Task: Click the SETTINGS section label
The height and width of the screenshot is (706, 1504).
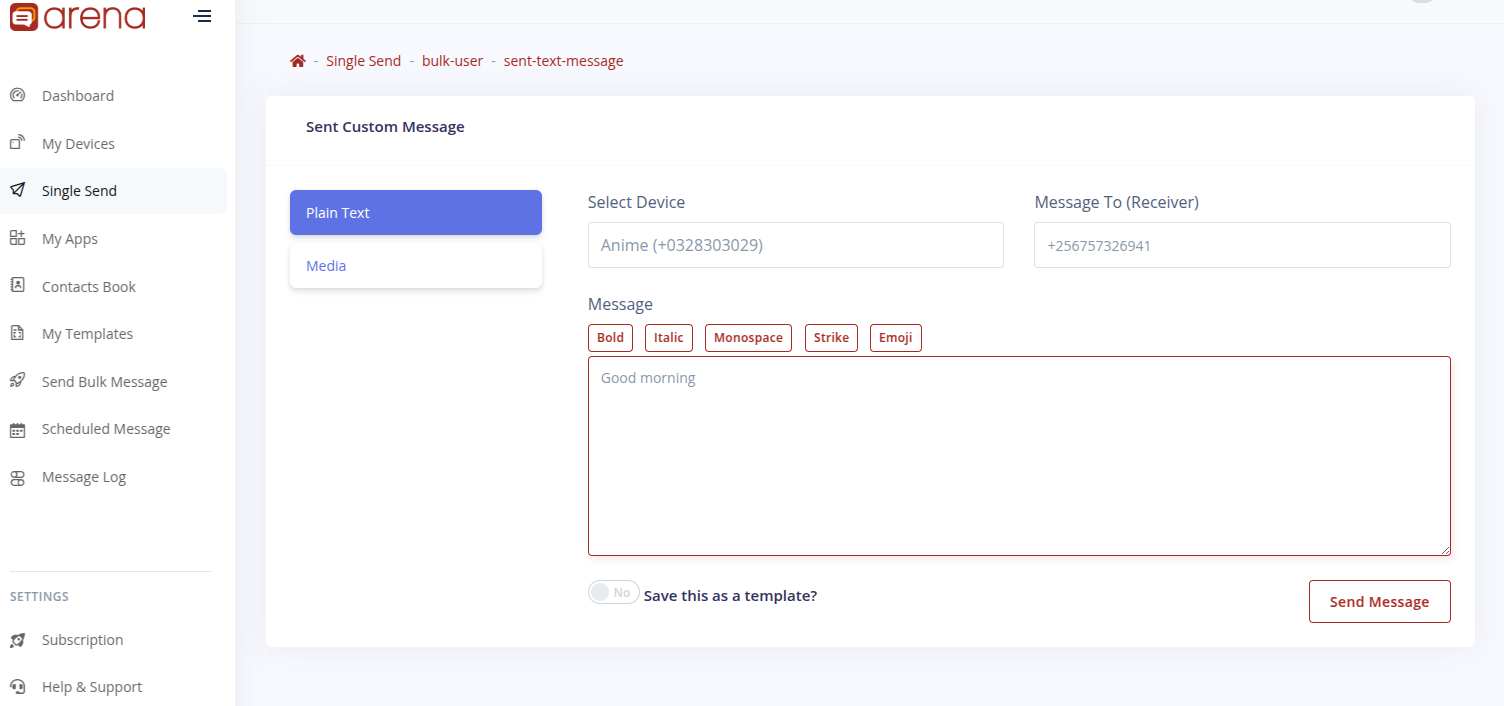Action: [39, 597]
